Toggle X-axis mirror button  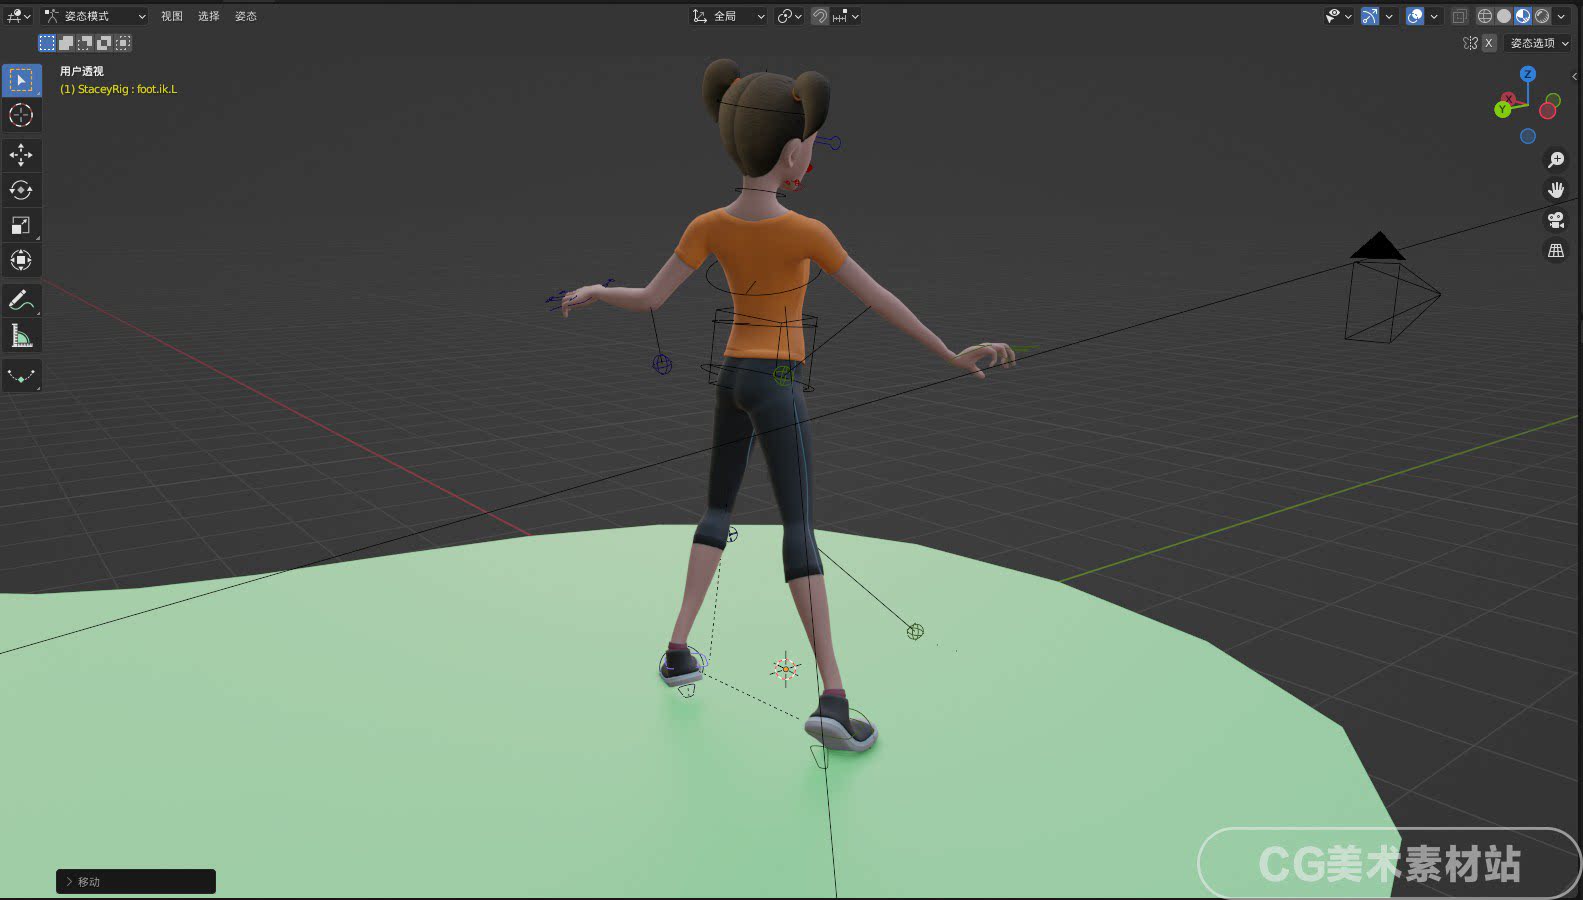tap(1489, 43)
